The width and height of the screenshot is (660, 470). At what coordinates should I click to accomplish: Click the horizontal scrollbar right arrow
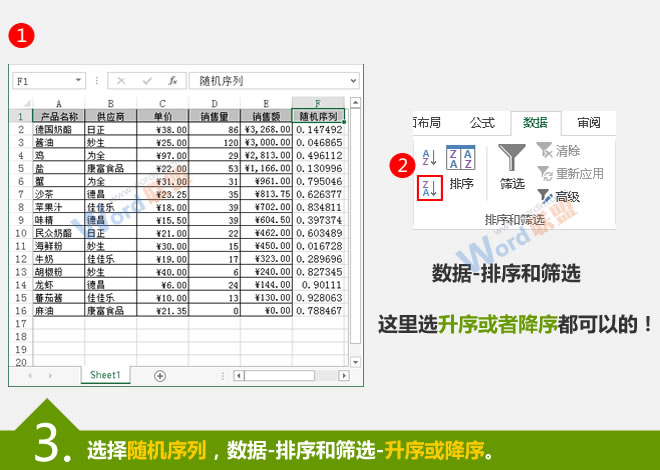click(344, 375)
